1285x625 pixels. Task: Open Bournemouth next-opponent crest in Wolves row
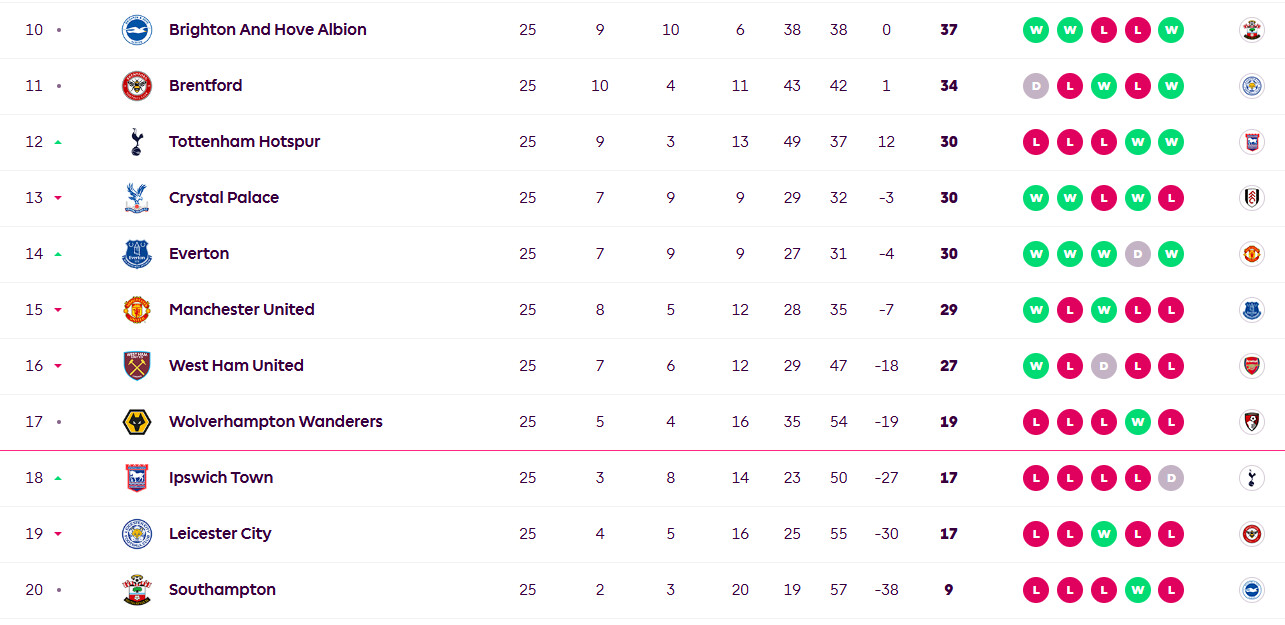tap(1251, 422)
